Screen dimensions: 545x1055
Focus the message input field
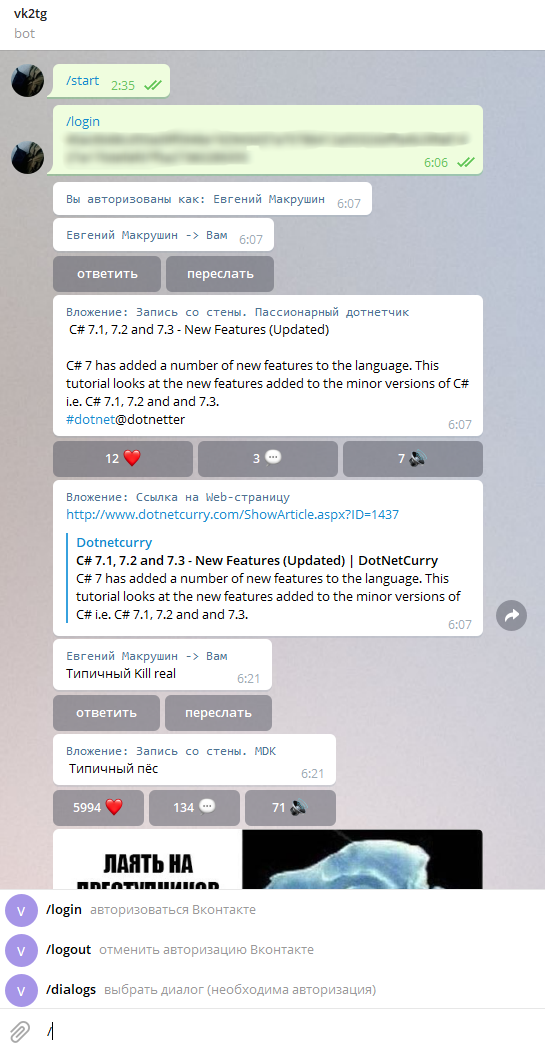[289, 1031]
